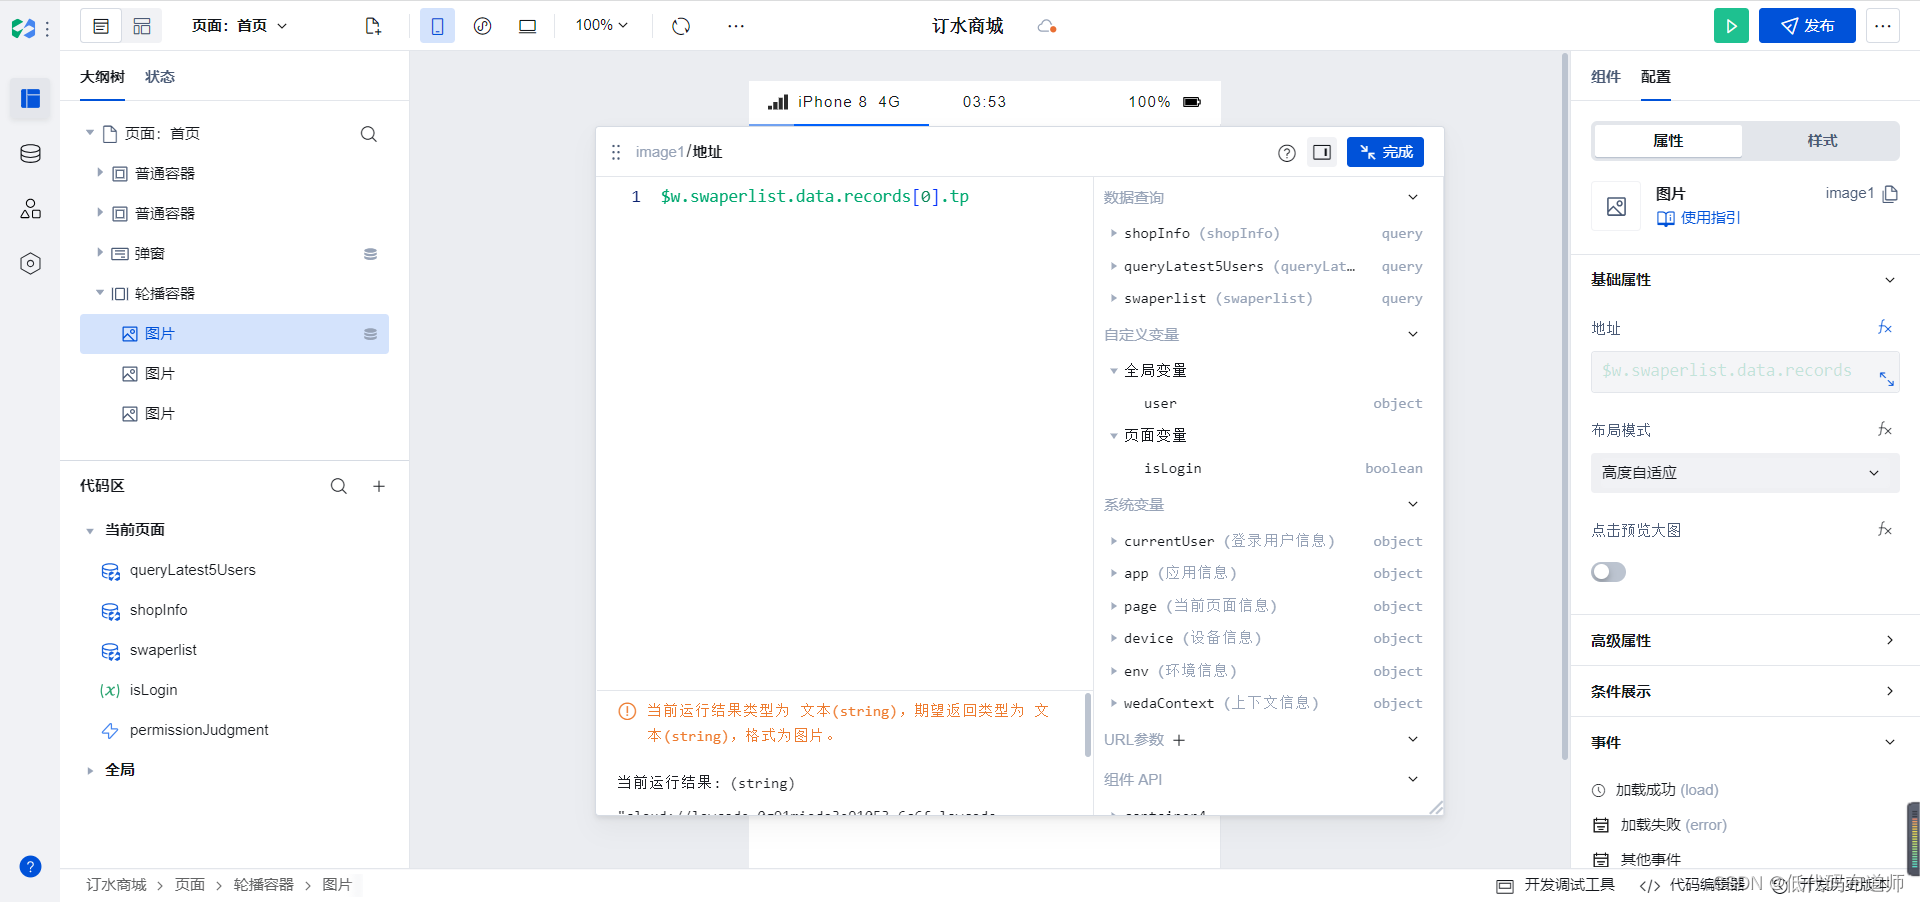This screenshot has width=1920, height=902.
Task: Select mini program preview mode
Action: coord(482,26)
